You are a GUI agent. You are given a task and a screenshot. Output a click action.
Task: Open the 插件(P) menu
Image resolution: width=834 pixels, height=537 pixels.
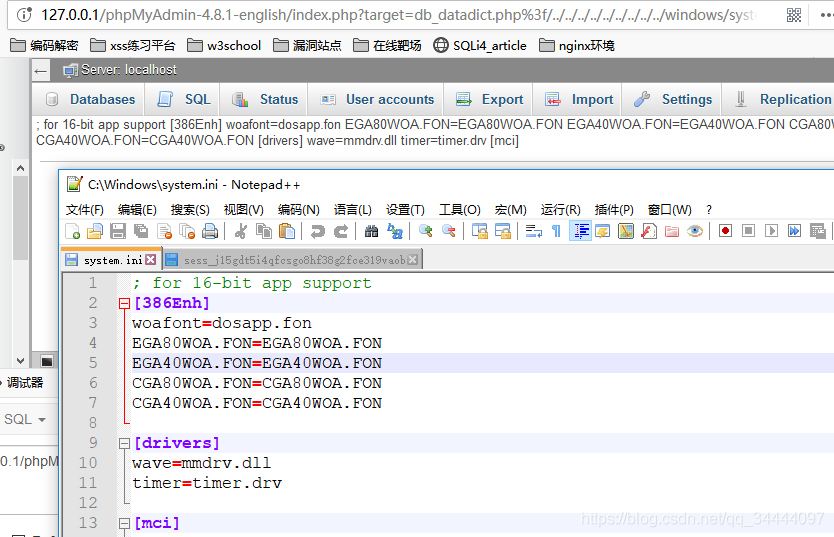614,210
